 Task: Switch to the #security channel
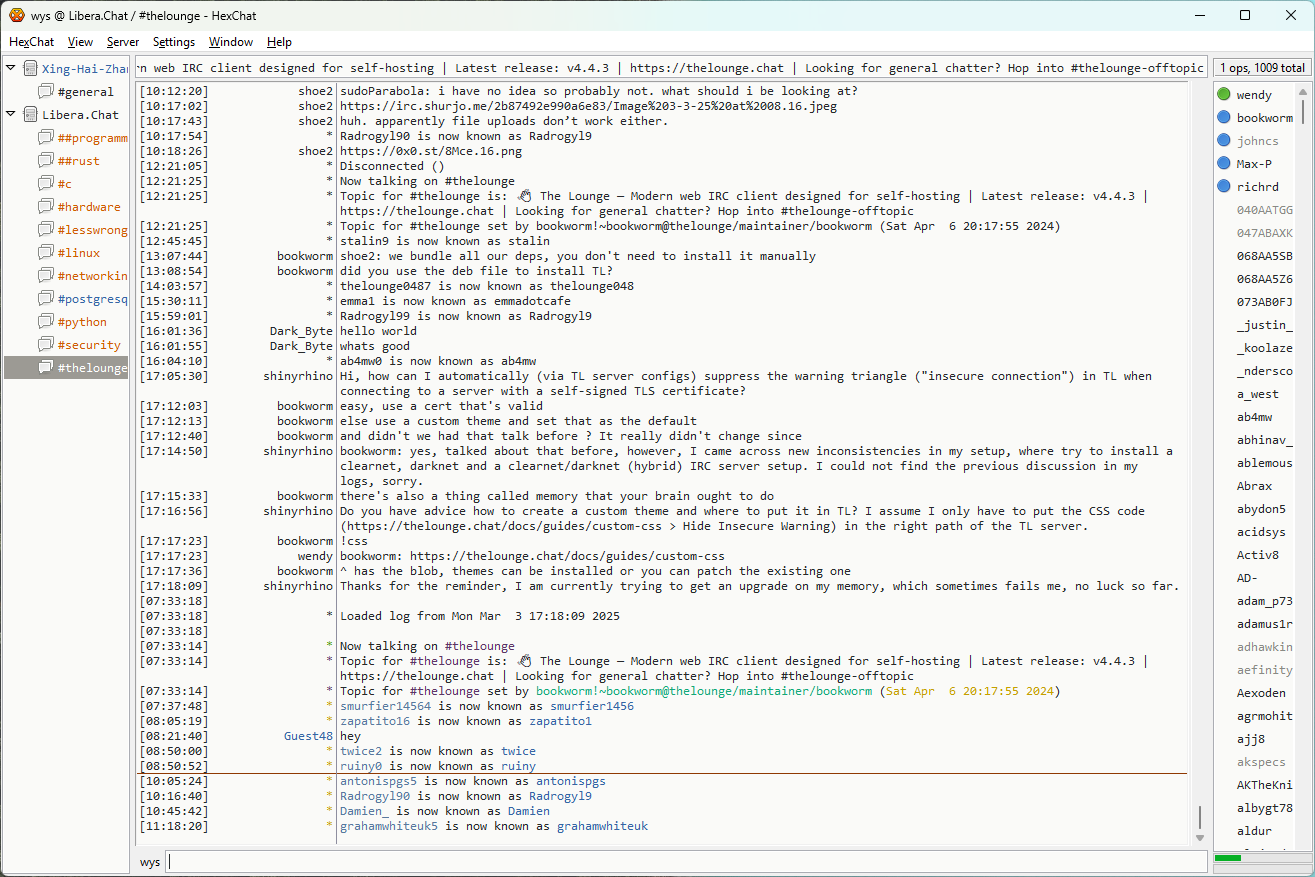[x=88, y=345]
